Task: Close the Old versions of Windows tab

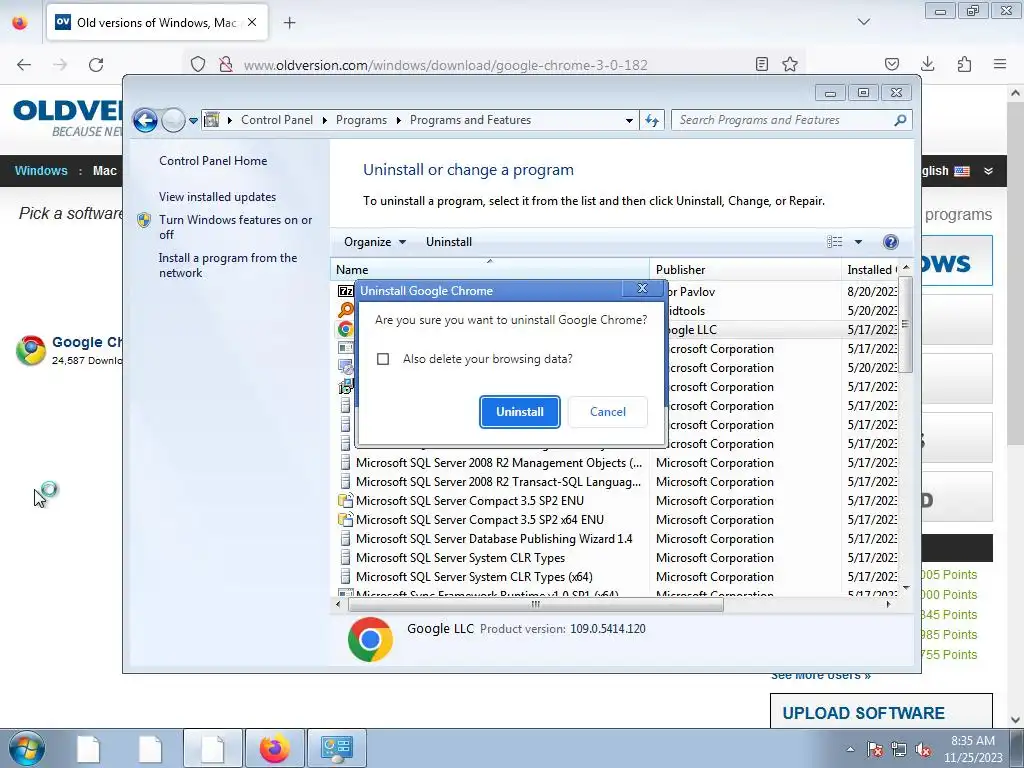Action: pyautogui.click(x=252, y=22)
